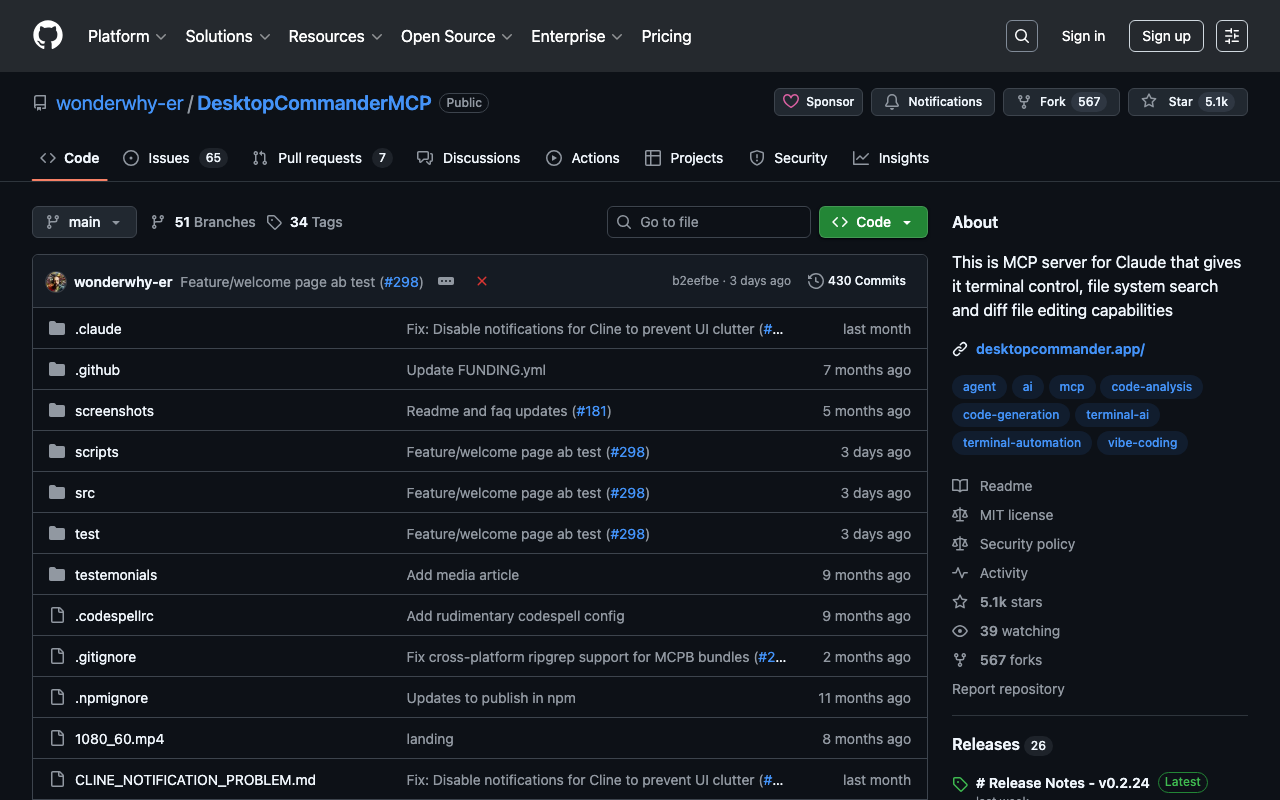The width and height of the screenshot is (1280, 800).
Task: Click the desktopcommander.app link
Action: [1060, 349]
